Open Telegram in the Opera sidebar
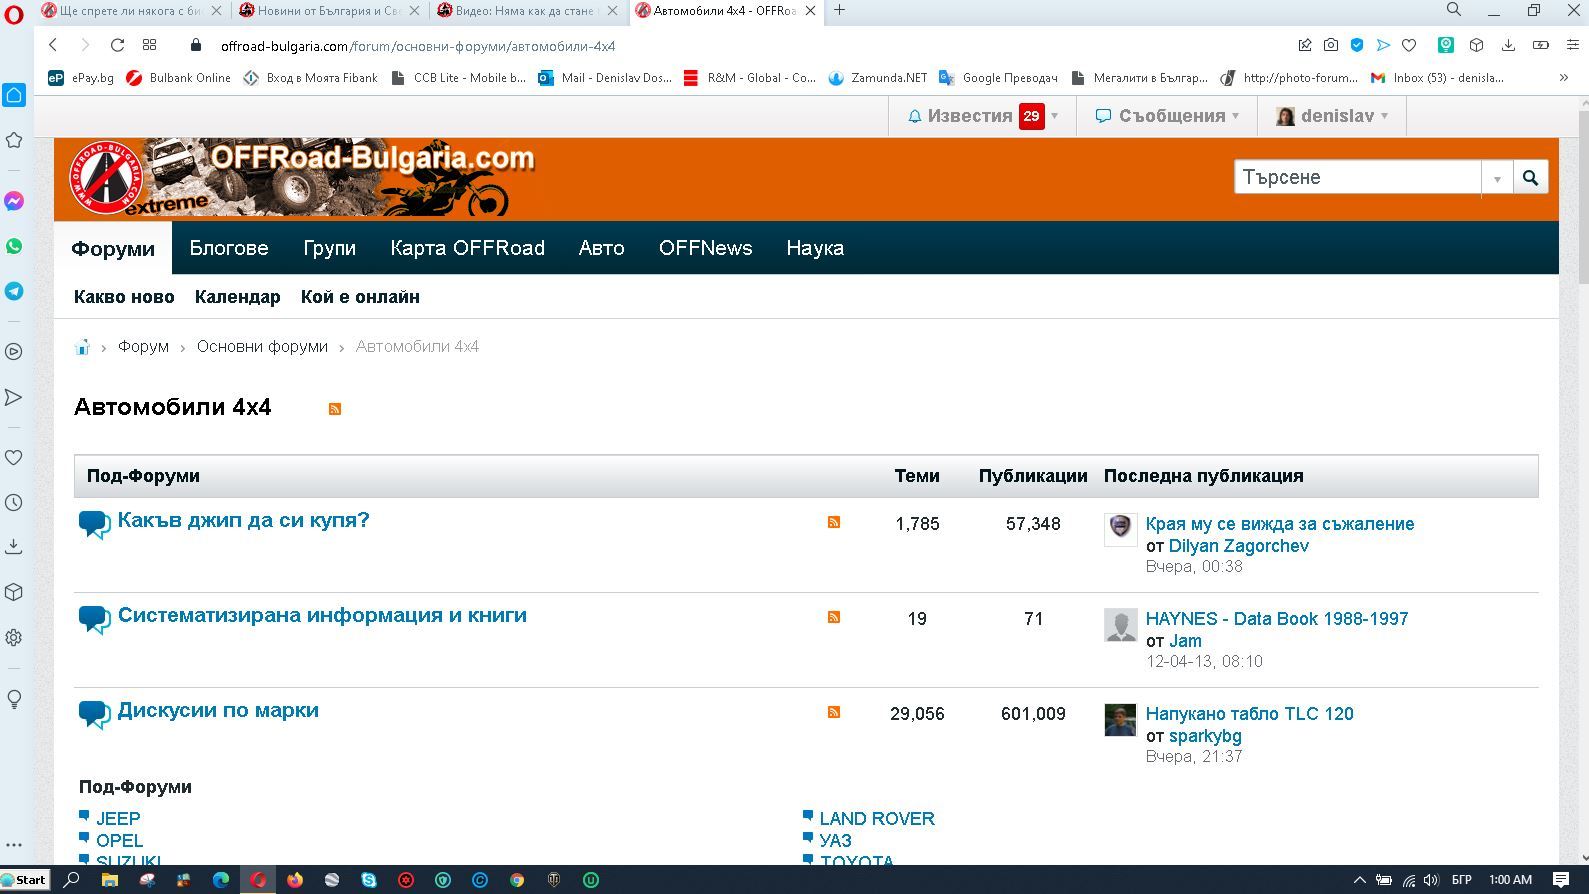Image resolution: width=1589 pixels, height=894 pixels. point(14,291)
